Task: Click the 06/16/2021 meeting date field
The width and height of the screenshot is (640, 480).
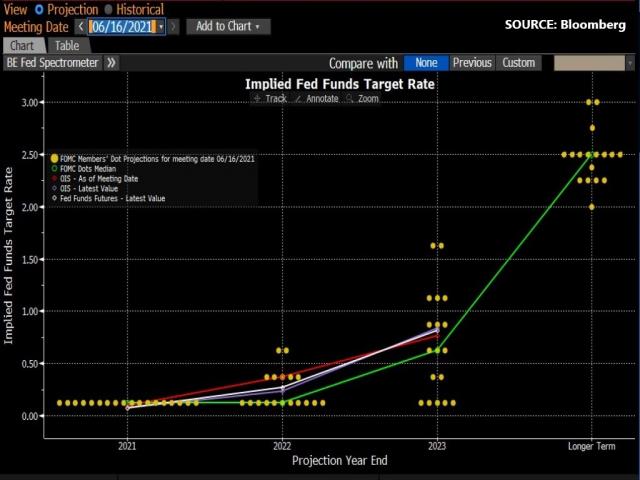Action: [x=122, y=27]
